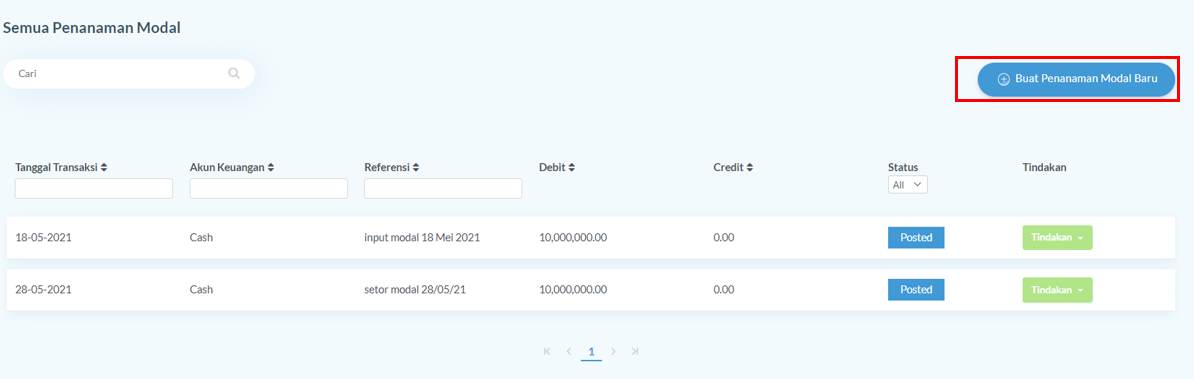Focus the Referensi filter field

pyautogui.click(x=443, y=189)
